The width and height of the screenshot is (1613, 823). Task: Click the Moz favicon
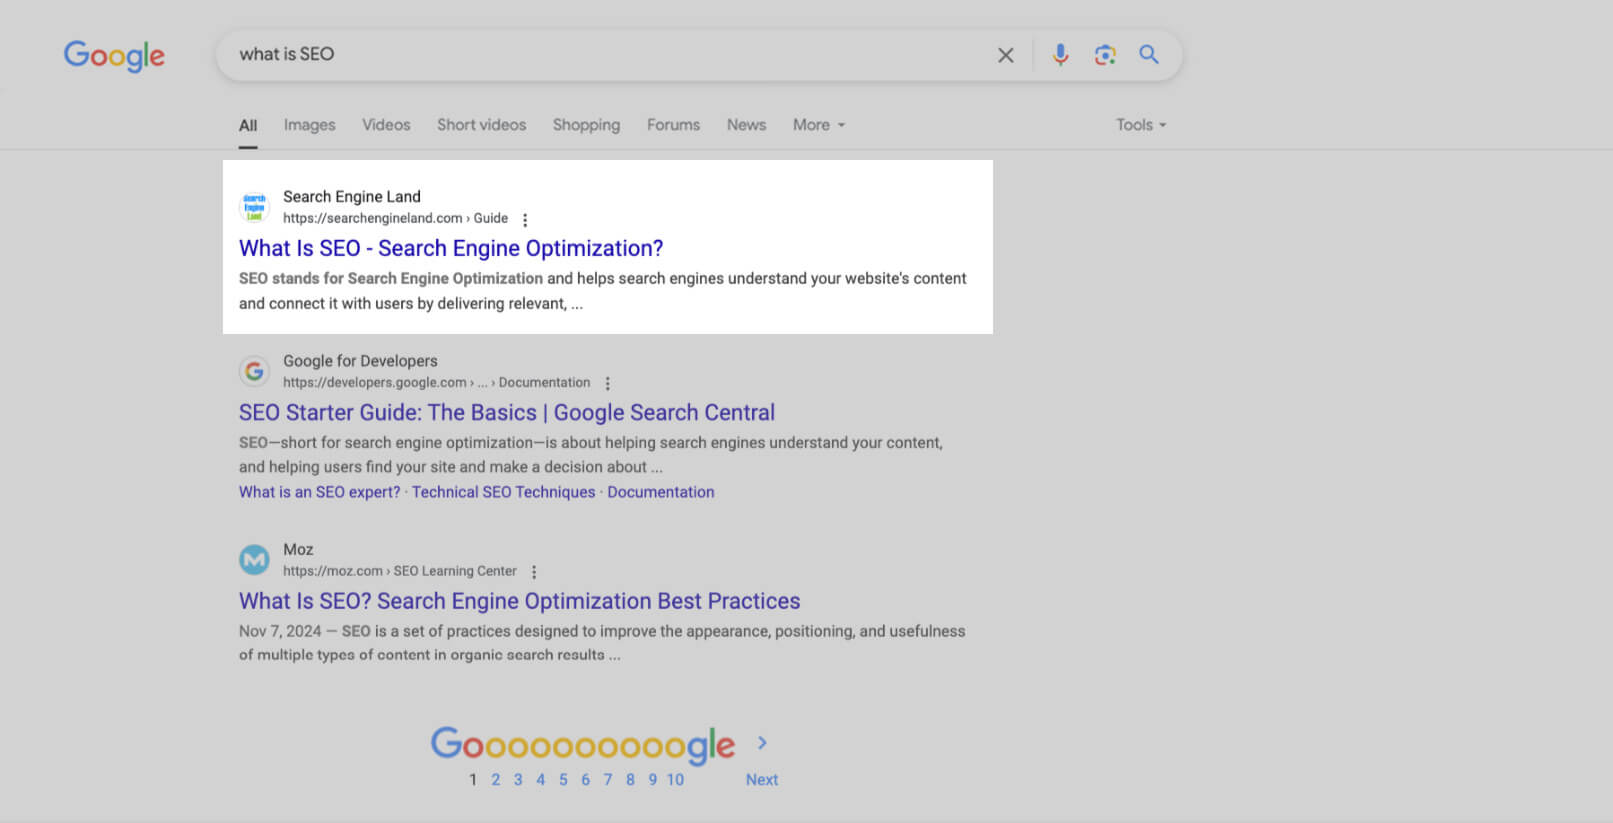click(254, 560)
